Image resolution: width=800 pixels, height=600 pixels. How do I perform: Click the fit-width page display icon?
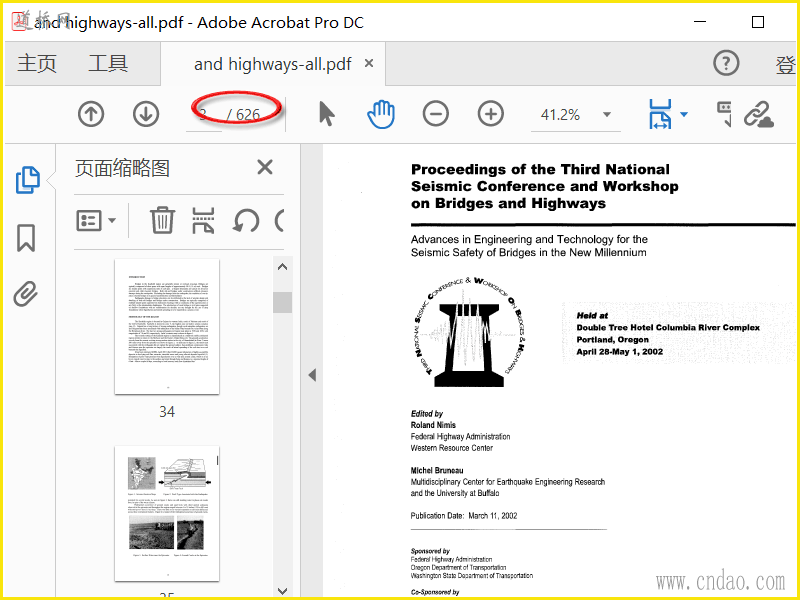click(660, 114)
